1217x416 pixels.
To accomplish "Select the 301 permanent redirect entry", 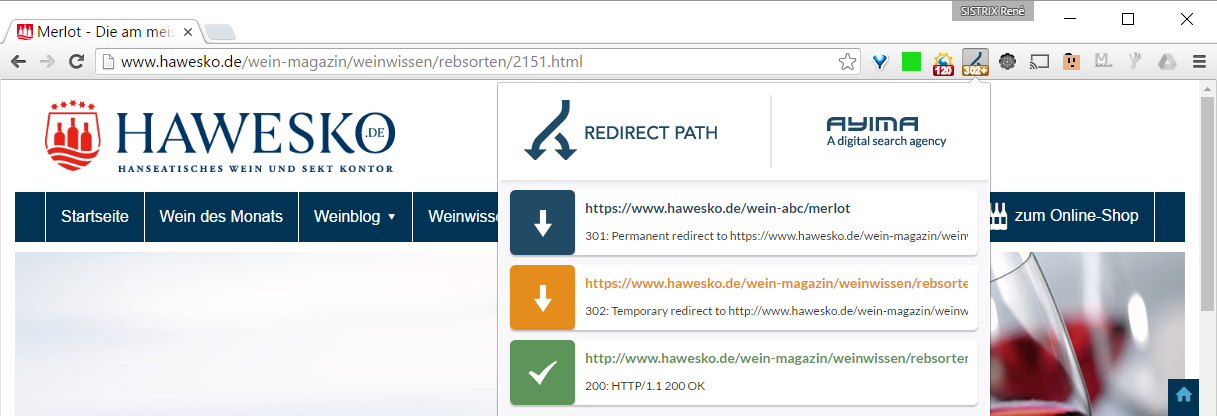I will (x=743, y=222).
